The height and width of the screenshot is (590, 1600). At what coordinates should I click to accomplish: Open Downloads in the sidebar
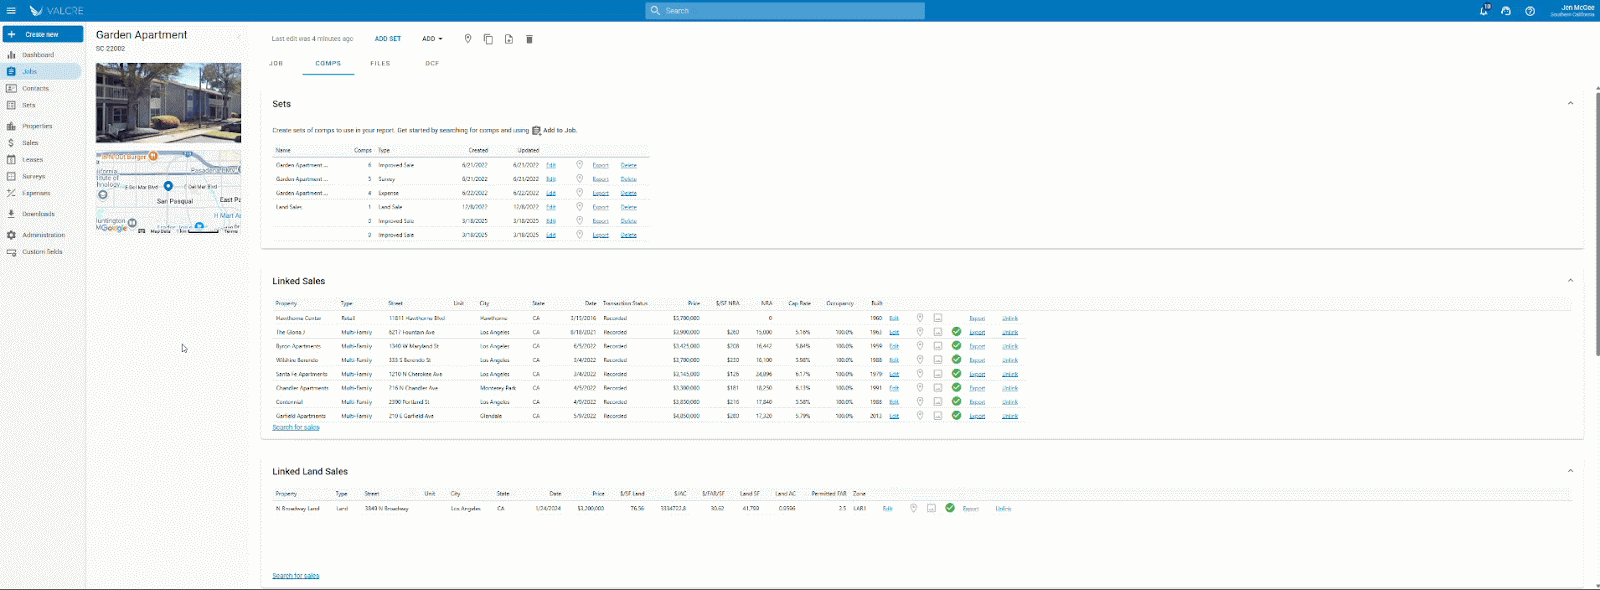coord(38,214)
